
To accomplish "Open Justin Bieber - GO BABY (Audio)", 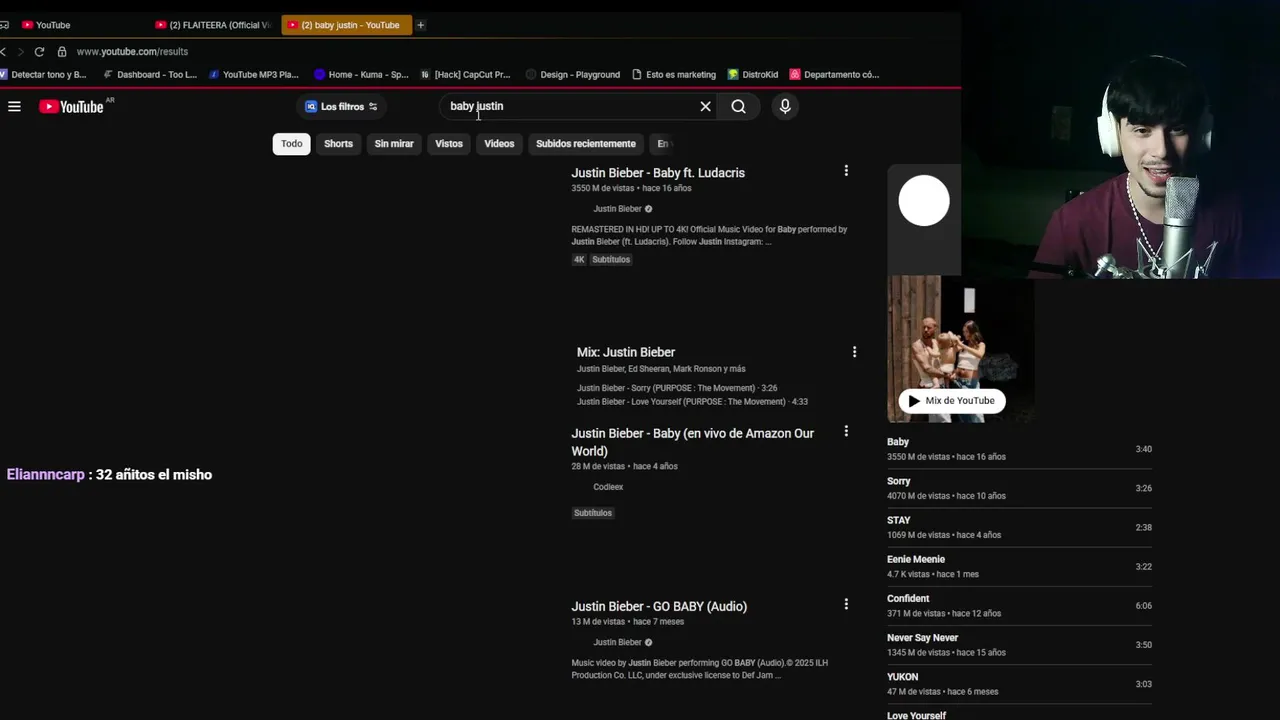I will pos(659,606).
